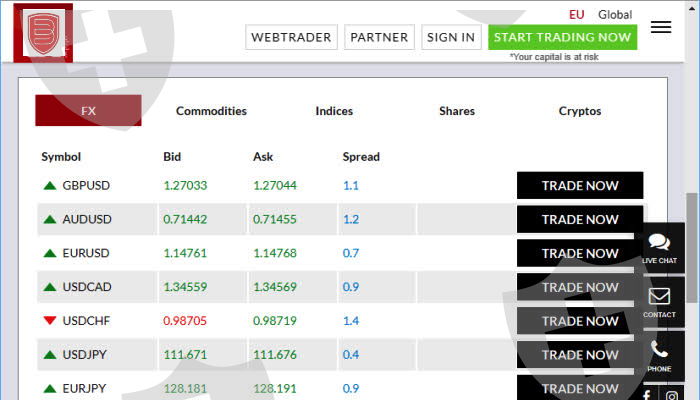Select the FX tab
700x400 pixels.
coord(88,111)
